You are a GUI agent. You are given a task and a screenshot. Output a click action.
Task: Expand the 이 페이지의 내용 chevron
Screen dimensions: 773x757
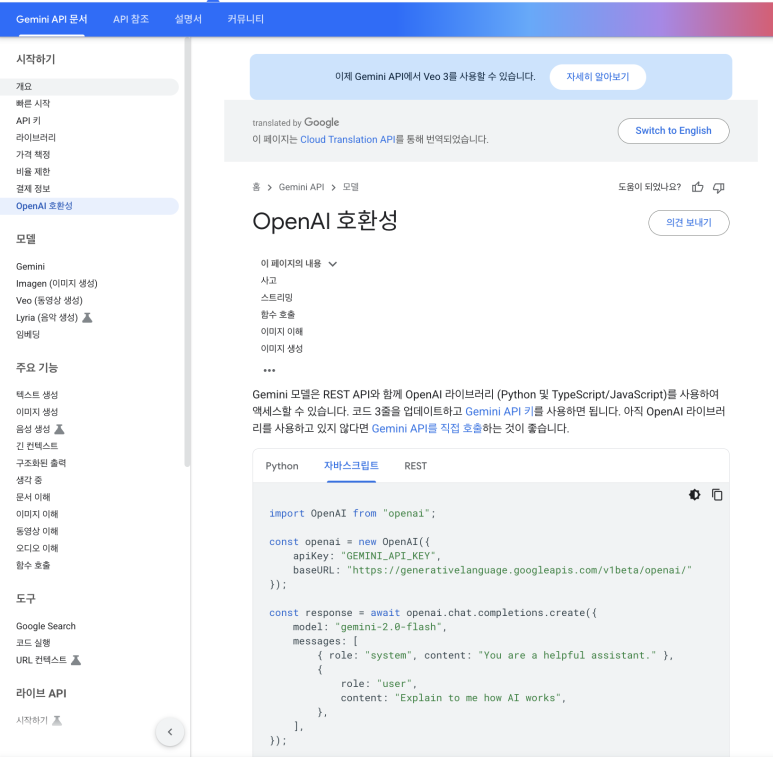[x=333, y=264]
